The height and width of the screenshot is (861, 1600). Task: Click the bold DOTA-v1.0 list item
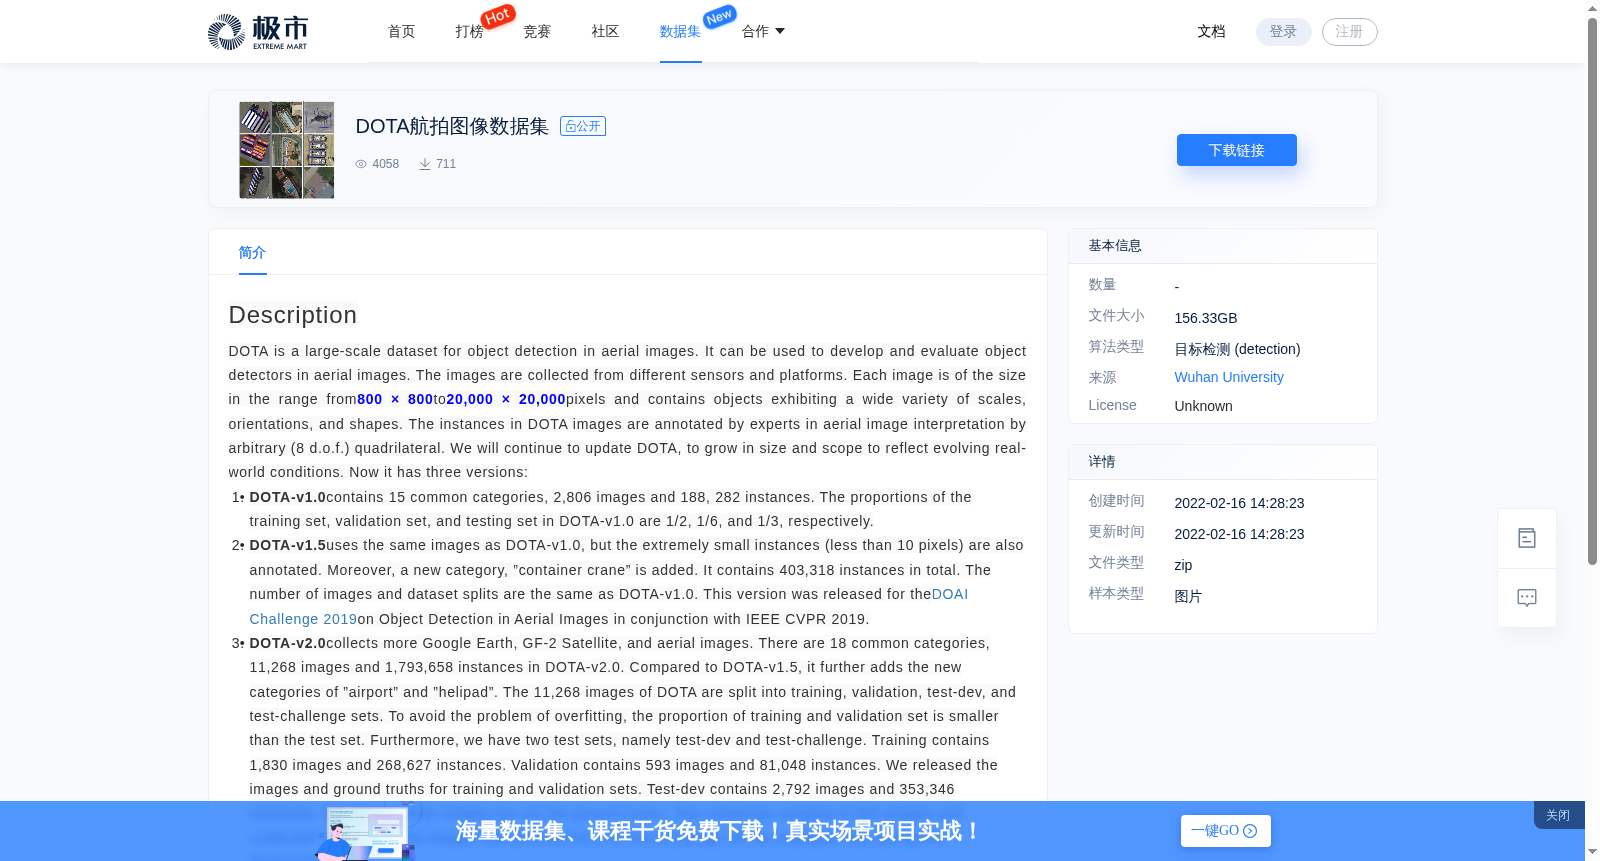[x=288, y=497]
